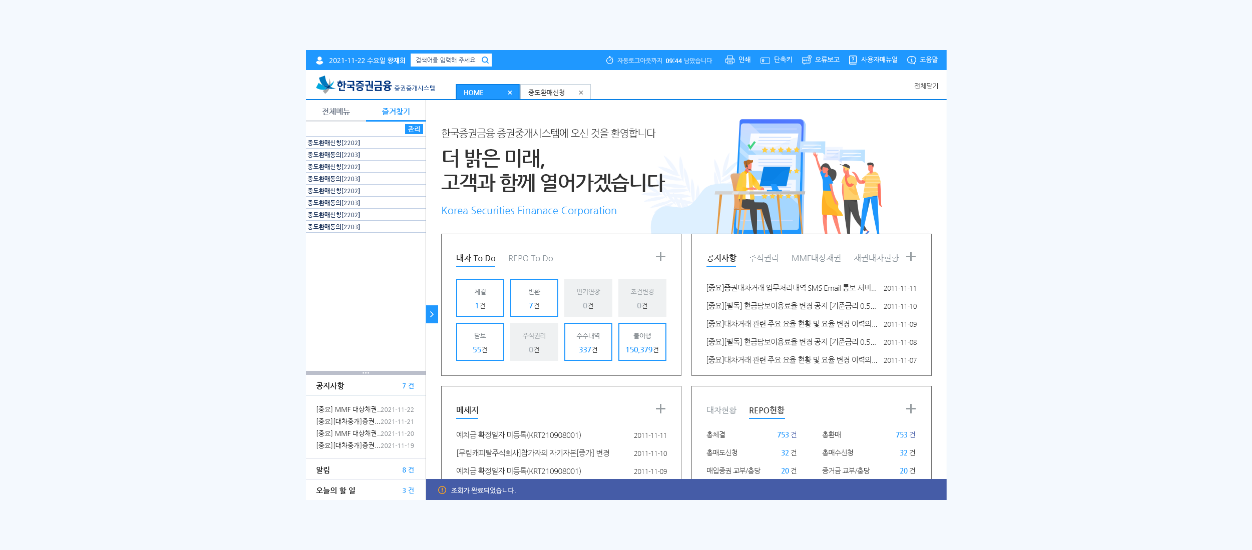Select the REPO To Do tab
The height and width of the screenshot is (550, 1252).
point(531,258)
